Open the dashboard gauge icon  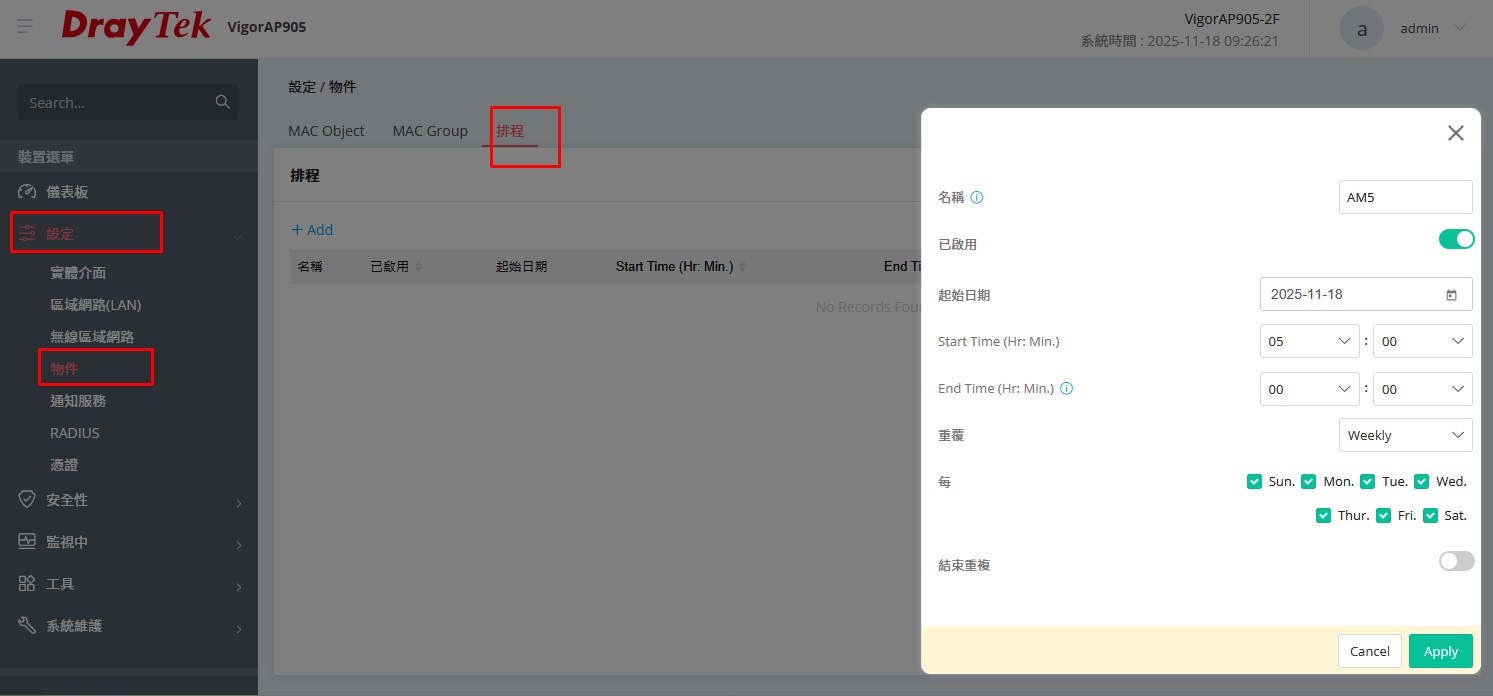pyautogui.click(x=28, y=192)
